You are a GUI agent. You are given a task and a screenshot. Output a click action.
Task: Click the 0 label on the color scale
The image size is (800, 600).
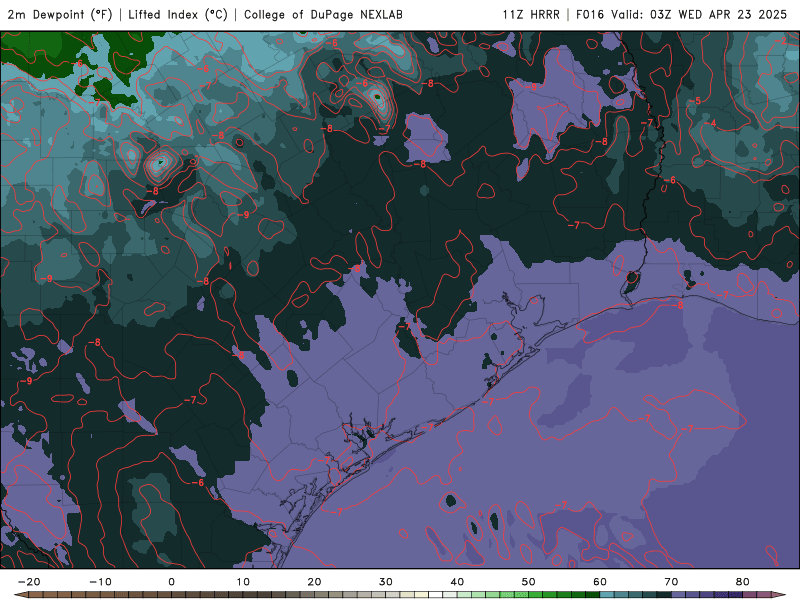click(171, 582)
